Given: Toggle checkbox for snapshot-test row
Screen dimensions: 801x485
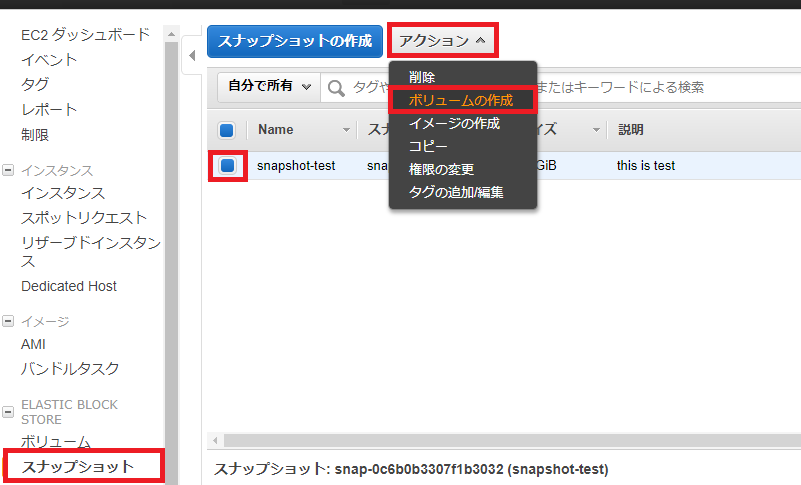Looking at the screenshot, I should (x=227, y=166).
